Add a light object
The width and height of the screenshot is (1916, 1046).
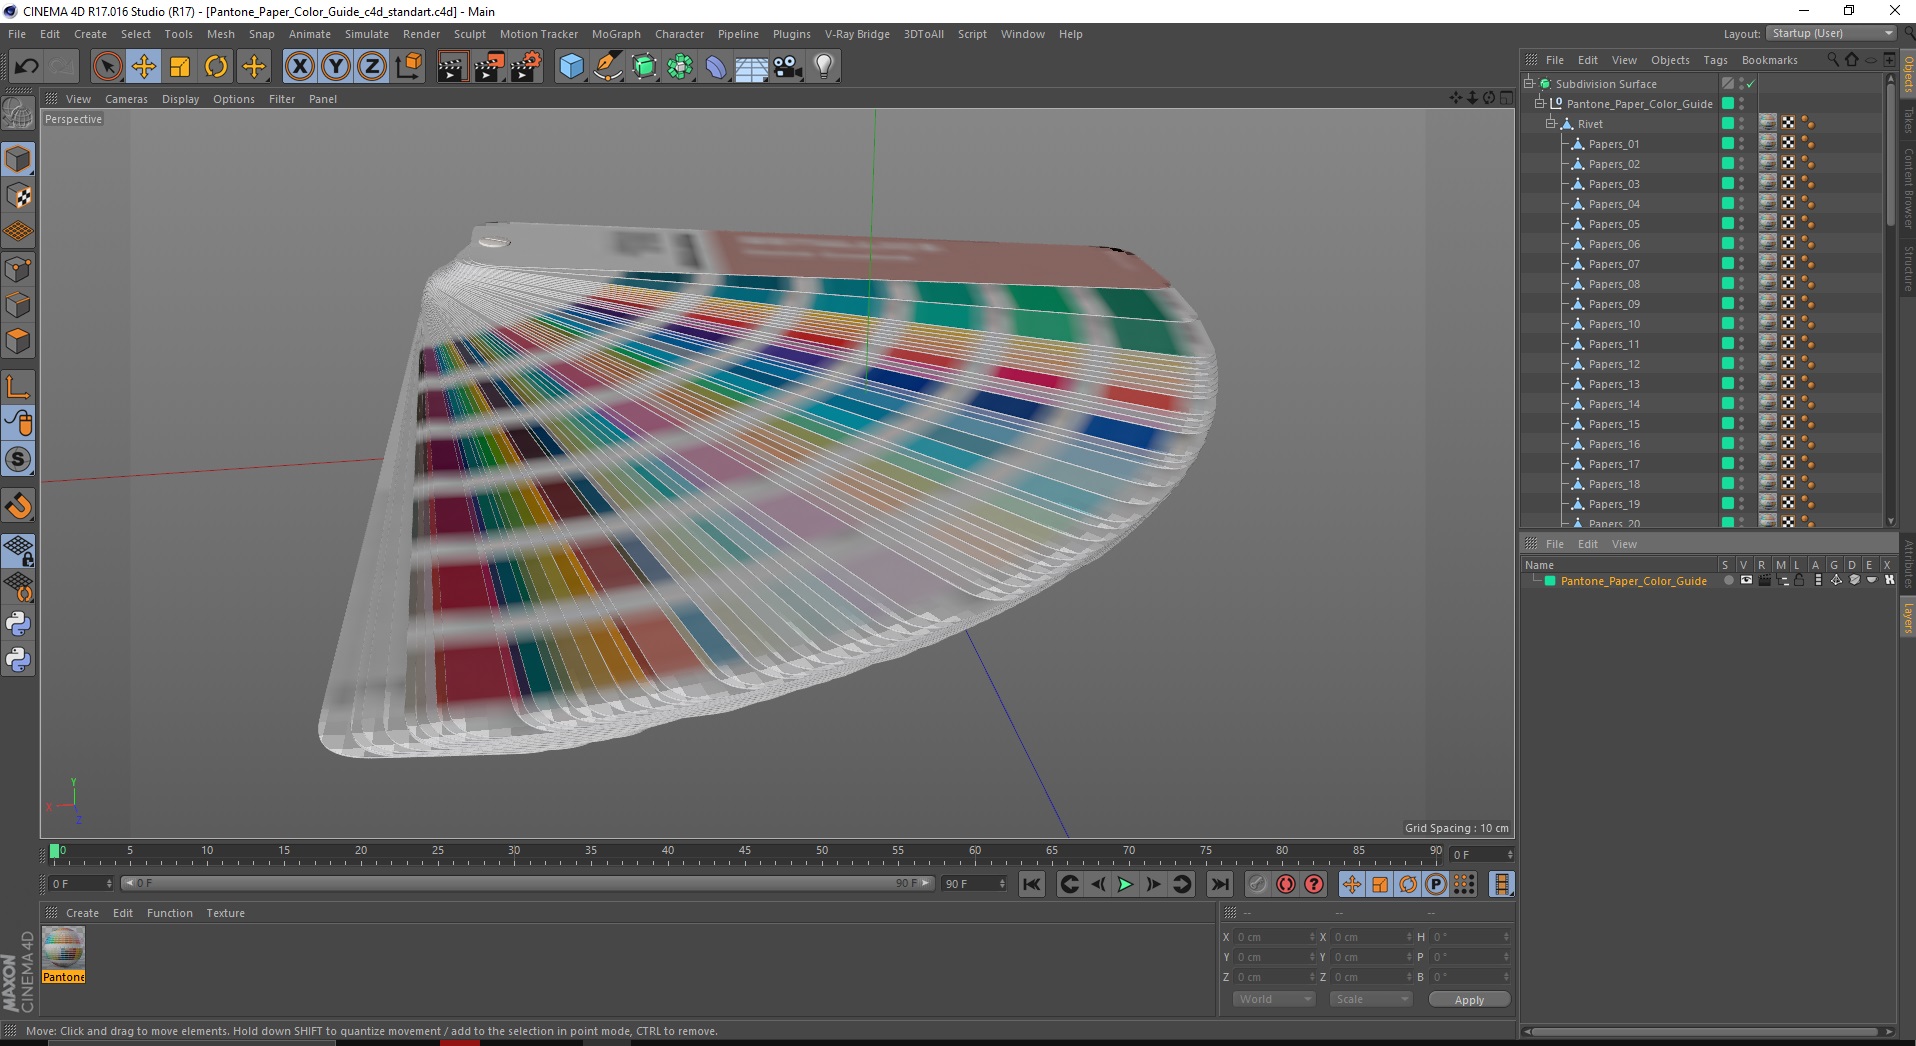(x=824, y=67)
